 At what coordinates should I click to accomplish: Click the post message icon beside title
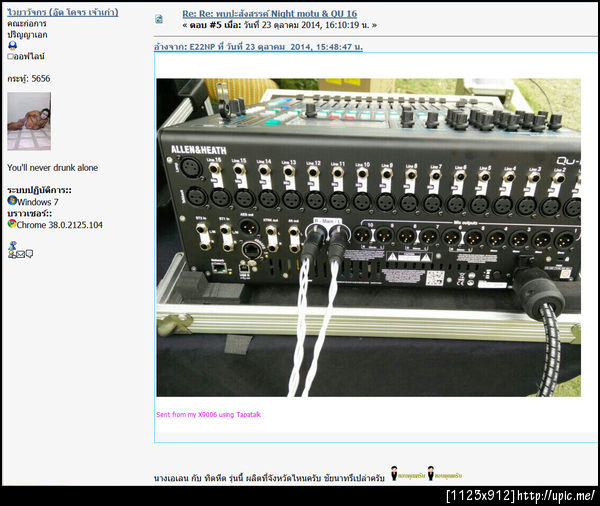coord(159,19)
